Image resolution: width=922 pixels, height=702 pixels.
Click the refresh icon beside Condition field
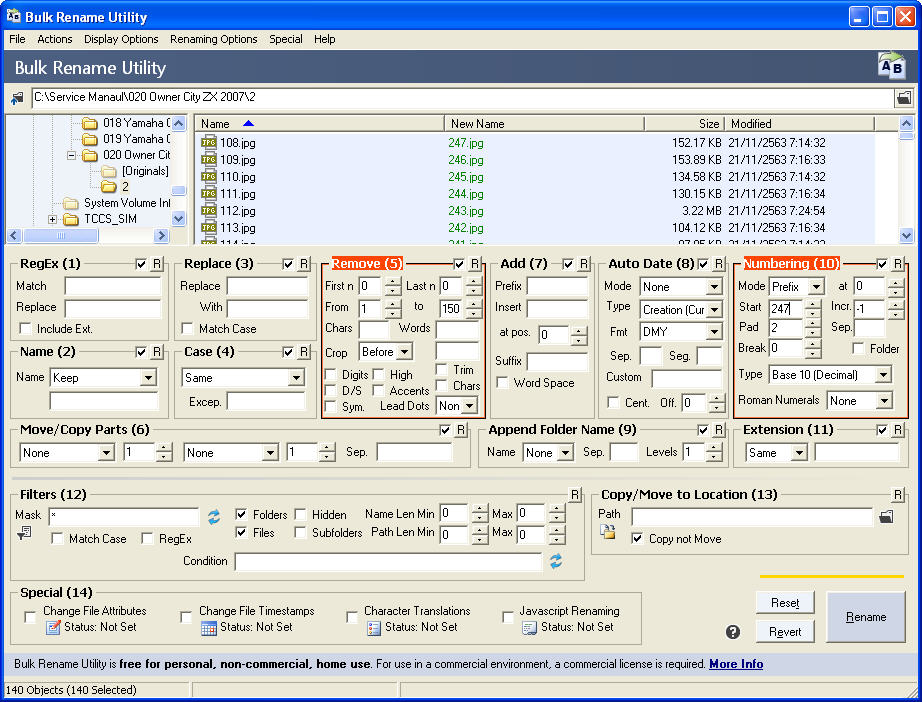coord(556,561)
